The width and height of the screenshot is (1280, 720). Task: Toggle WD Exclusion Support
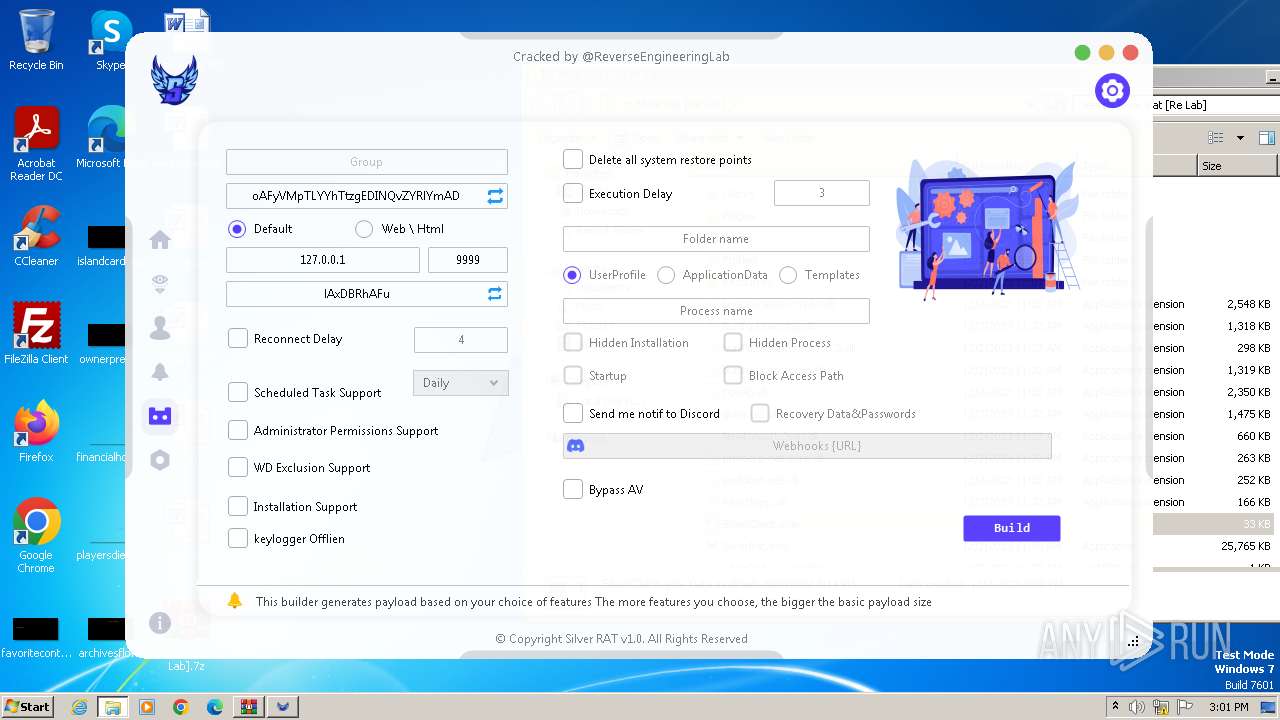click(238, 468)
